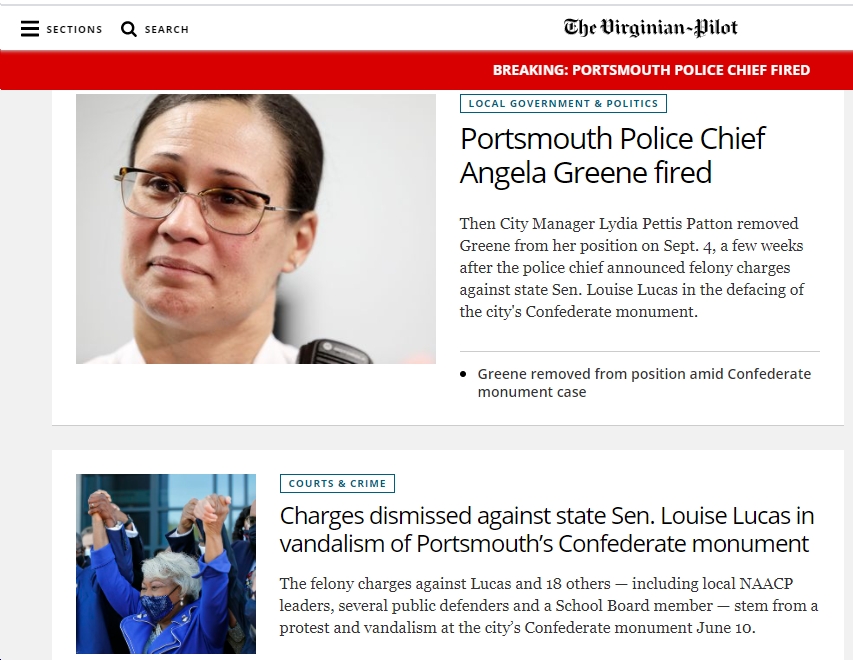Read headline Portsmouth Police Chief Angela Greene fired
The width and height of the screenshot is (853, 660).
pos(612,155)
